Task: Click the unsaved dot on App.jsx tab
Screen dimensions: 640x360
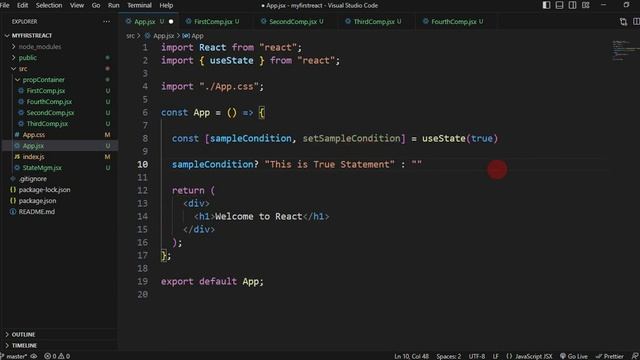Action: (x=171, y=22)
